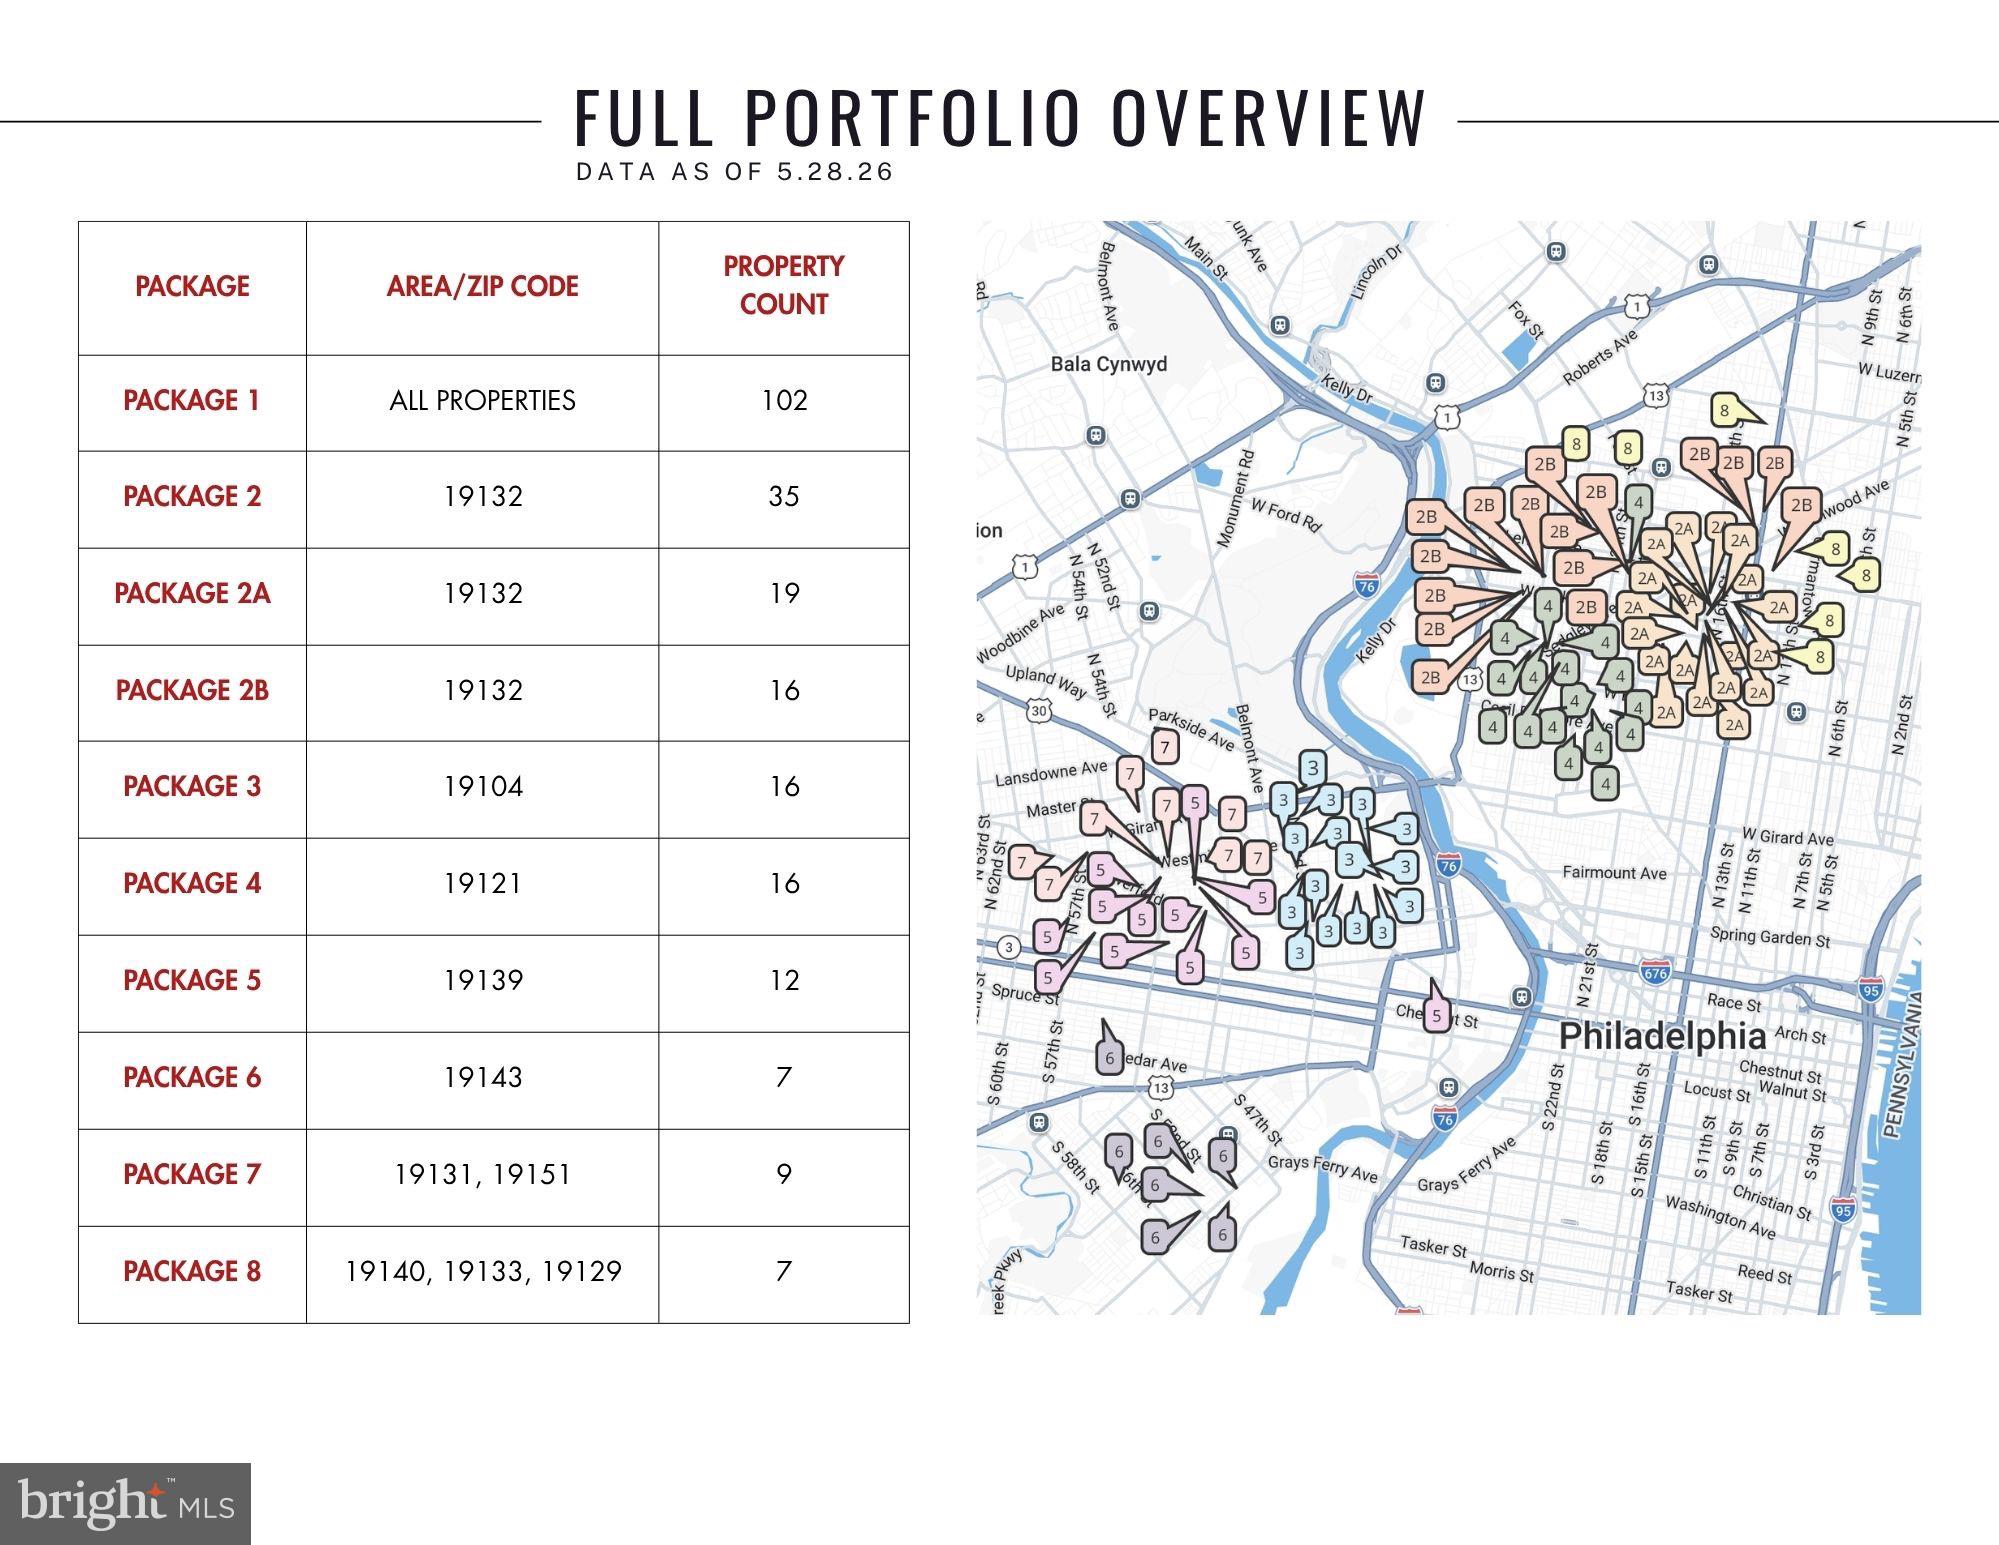Image resolution: width=1999 pixels, height=1545 pixels.
Task: Click the count 19 in Package 2A row
Action: pos(784,594)
